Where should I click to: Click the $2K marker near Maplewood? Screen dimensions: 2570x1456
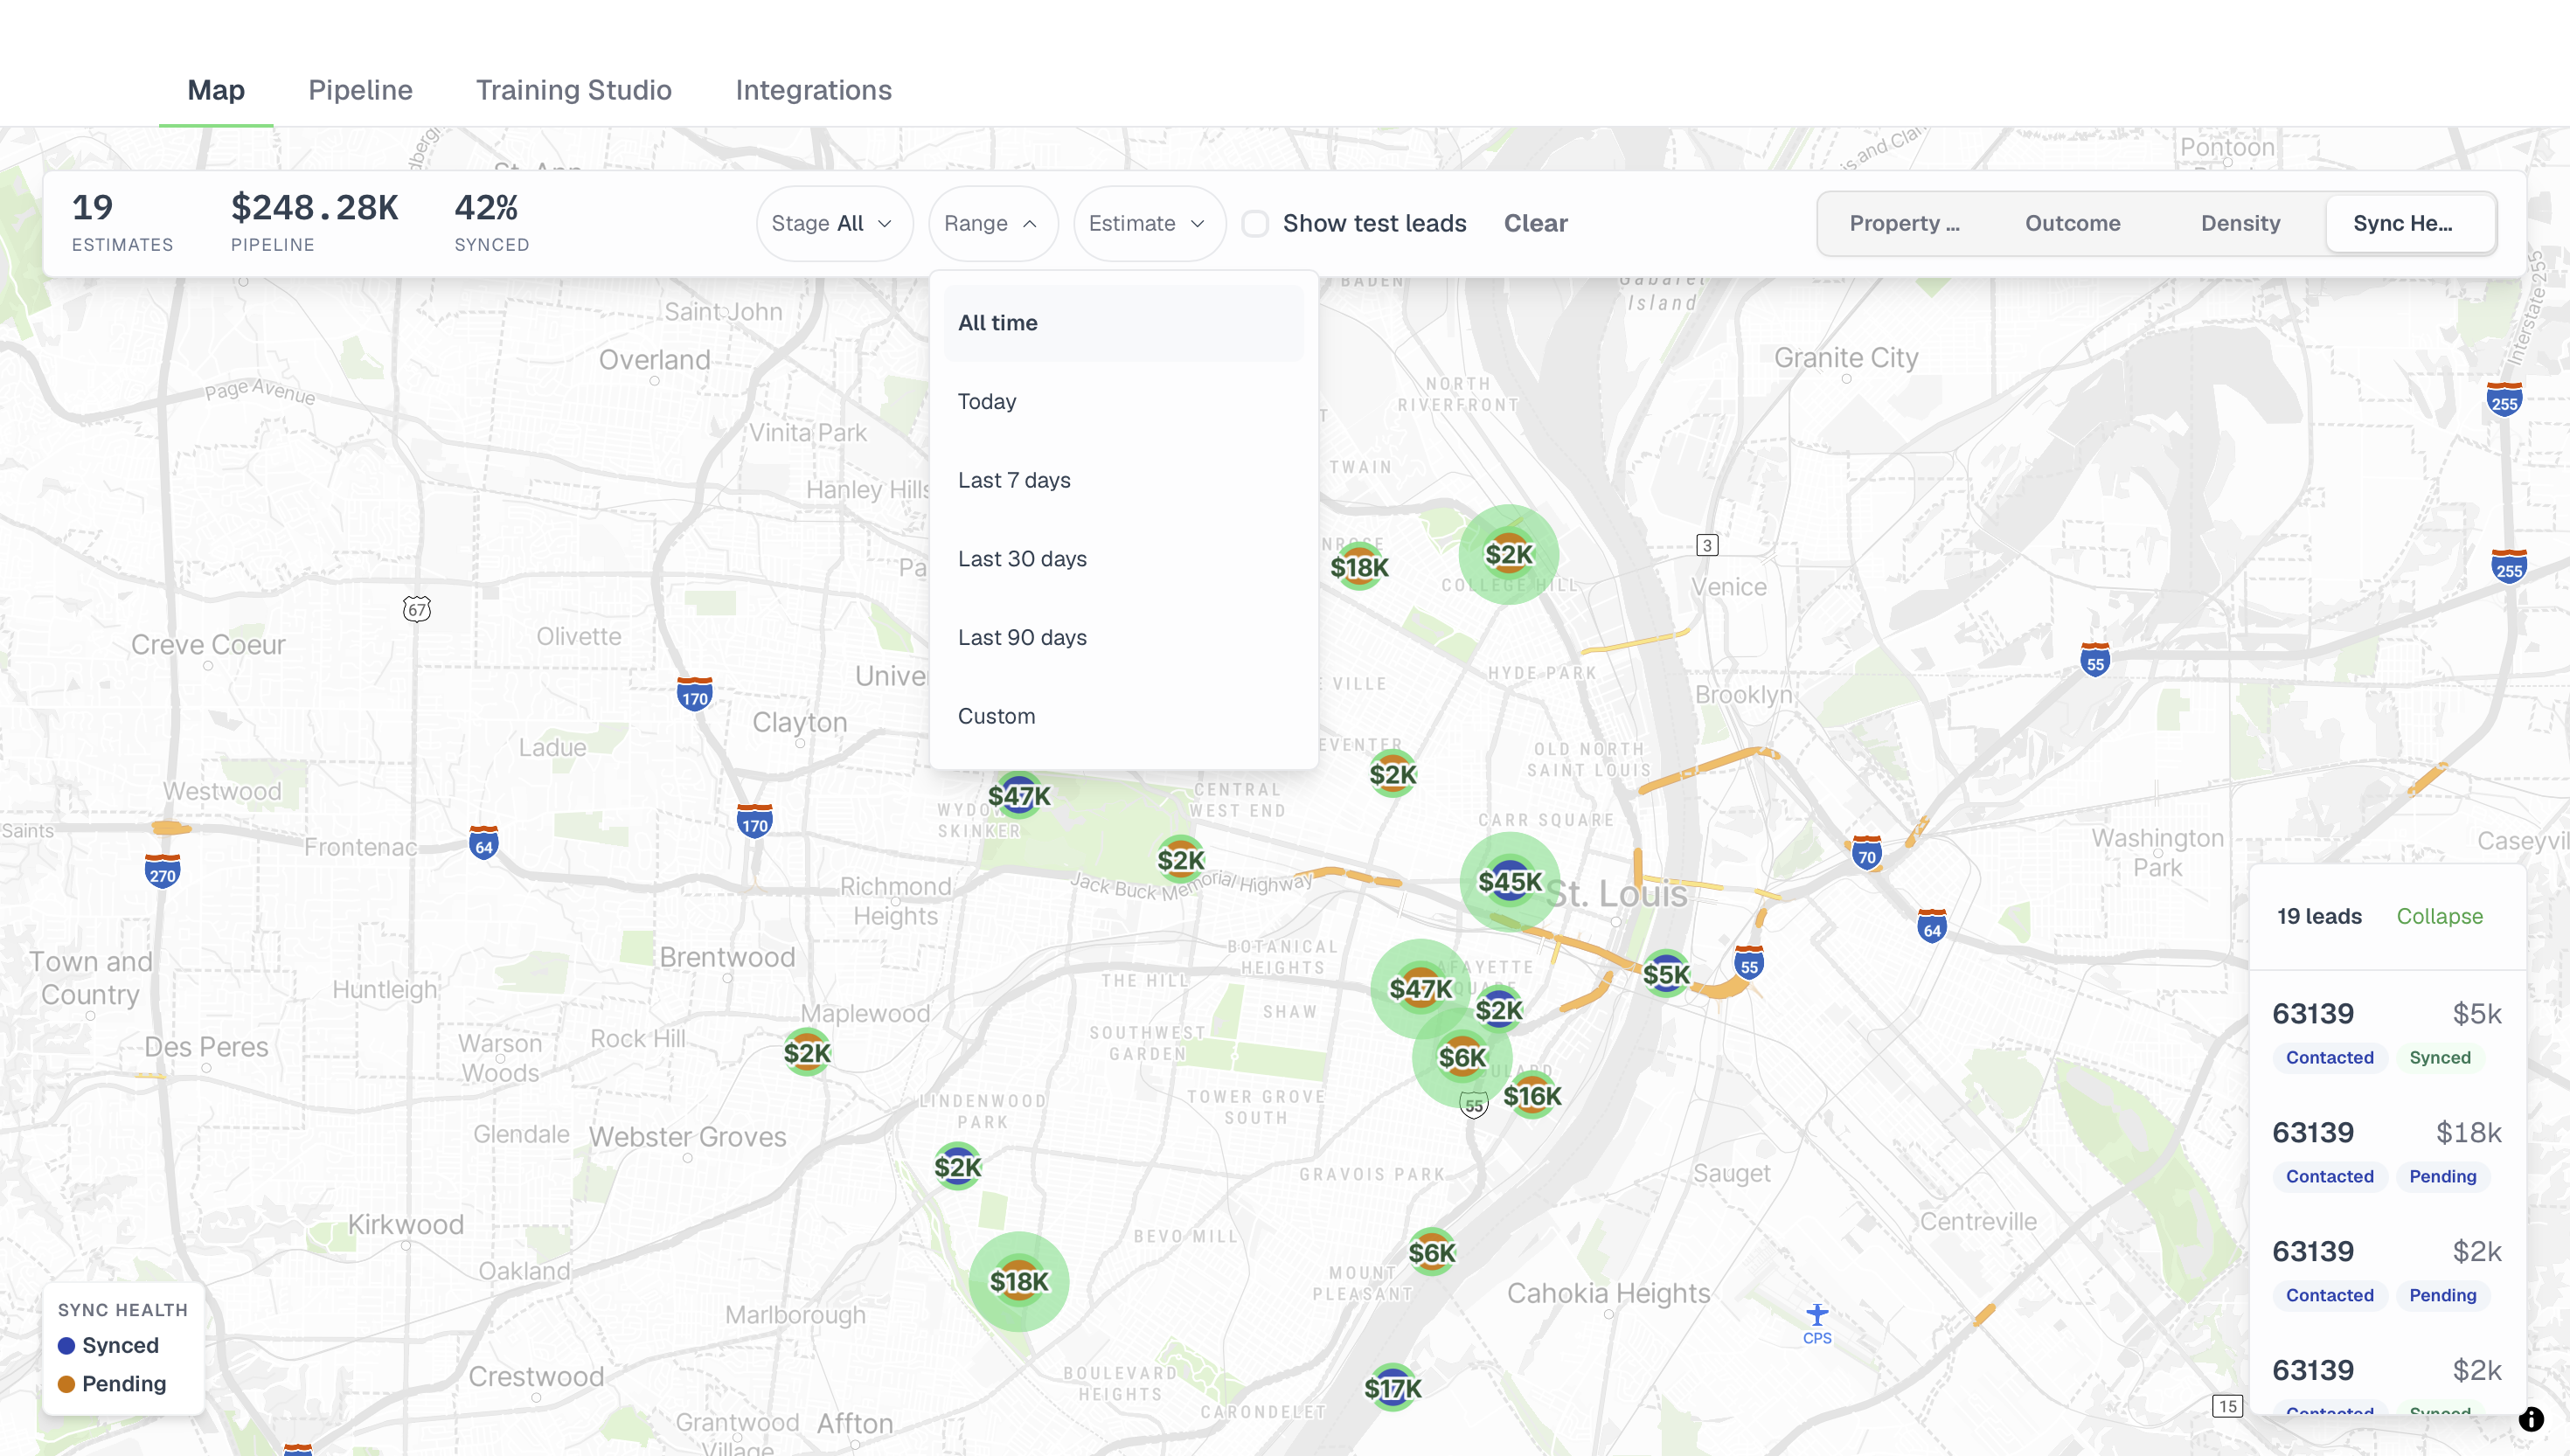(807, 1052)
